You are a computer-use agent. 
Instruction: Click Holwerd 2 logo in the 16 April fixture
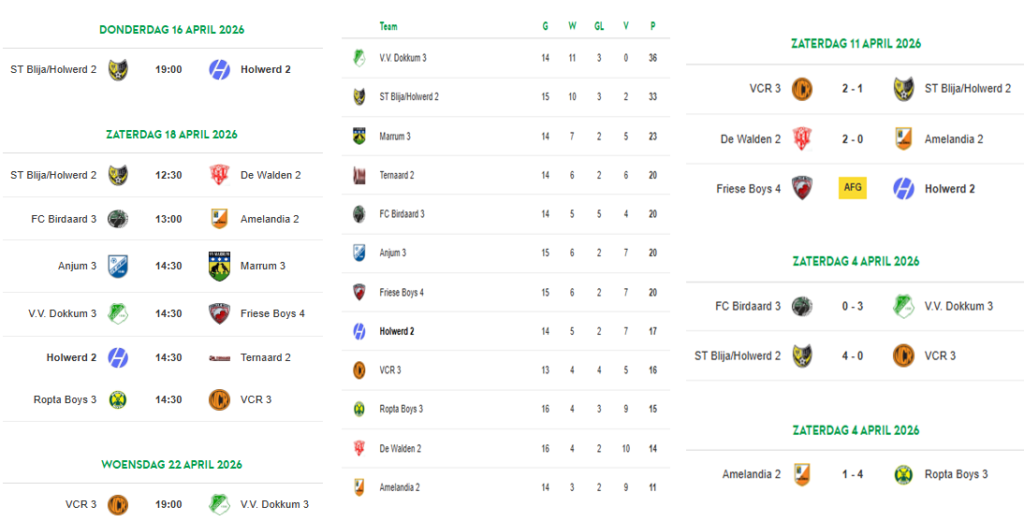click(x=219, y=70)
